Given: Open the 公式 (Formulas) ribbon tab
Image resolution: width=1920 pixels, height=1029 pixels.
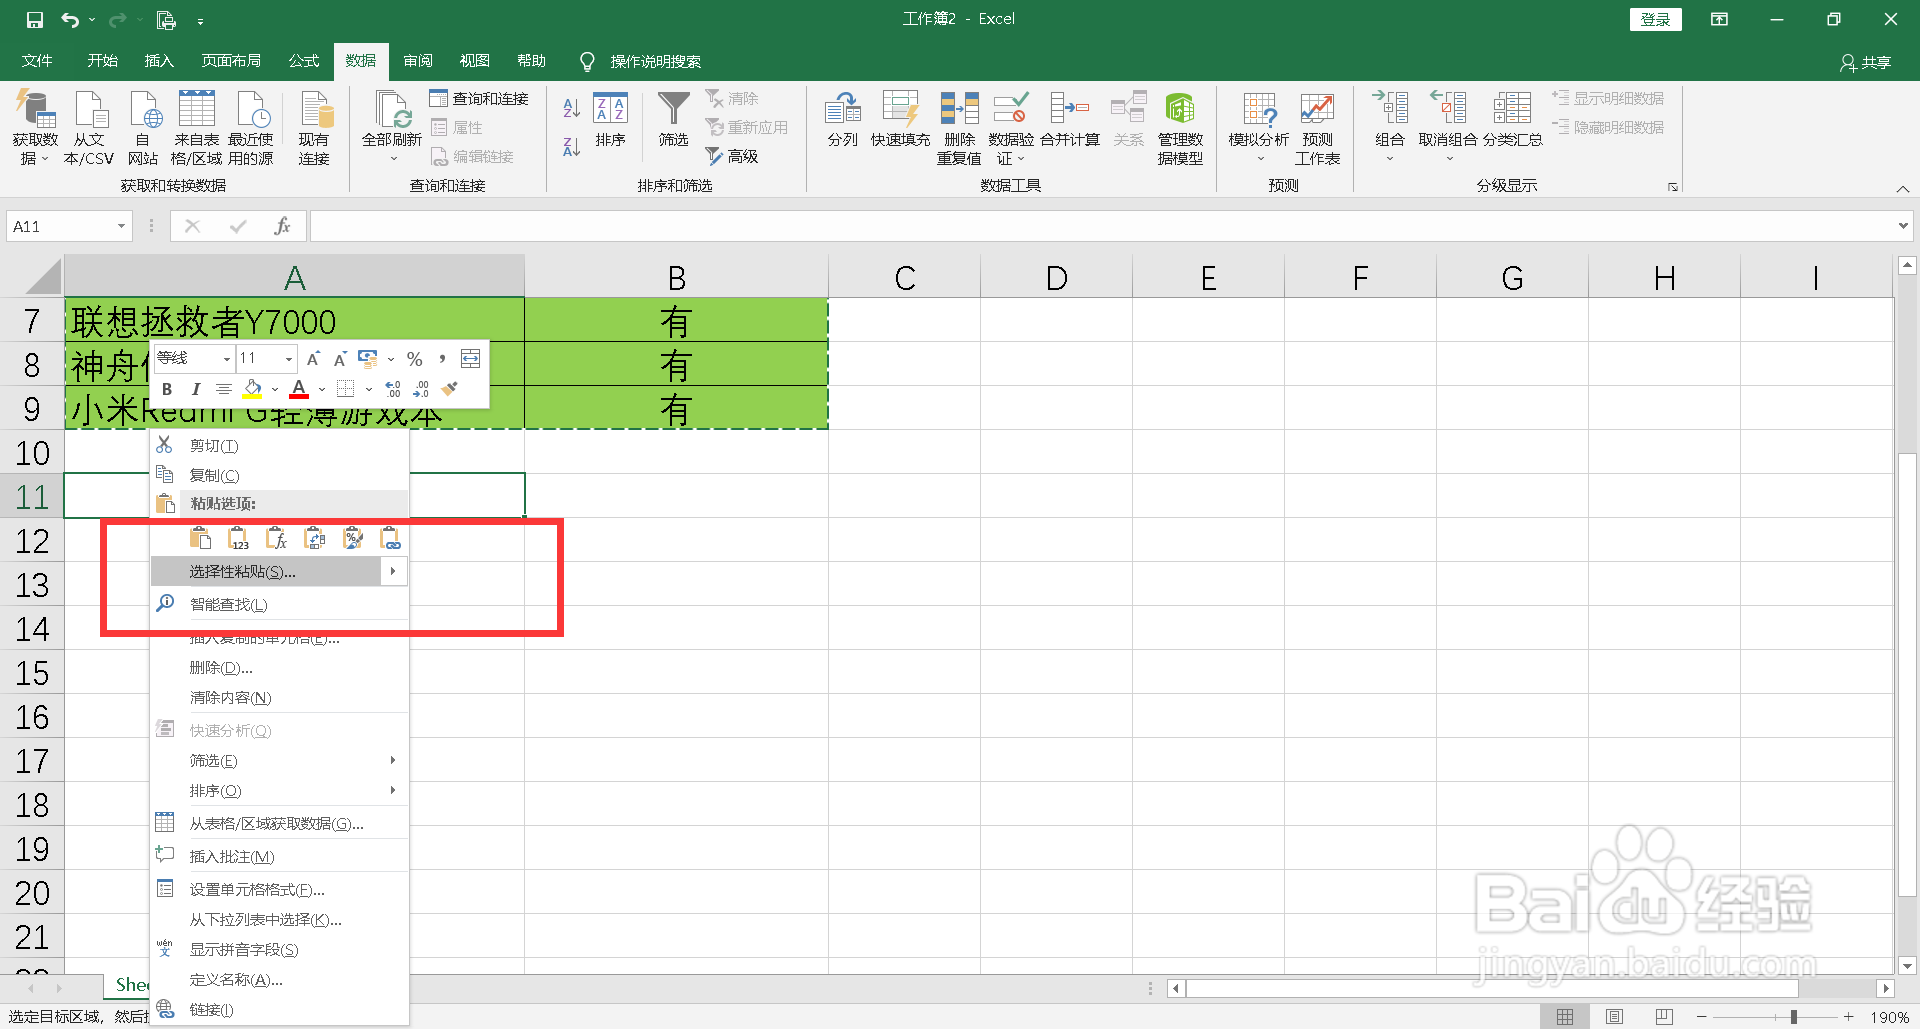Looking at the screenshot, I should [x=304, y=61].
